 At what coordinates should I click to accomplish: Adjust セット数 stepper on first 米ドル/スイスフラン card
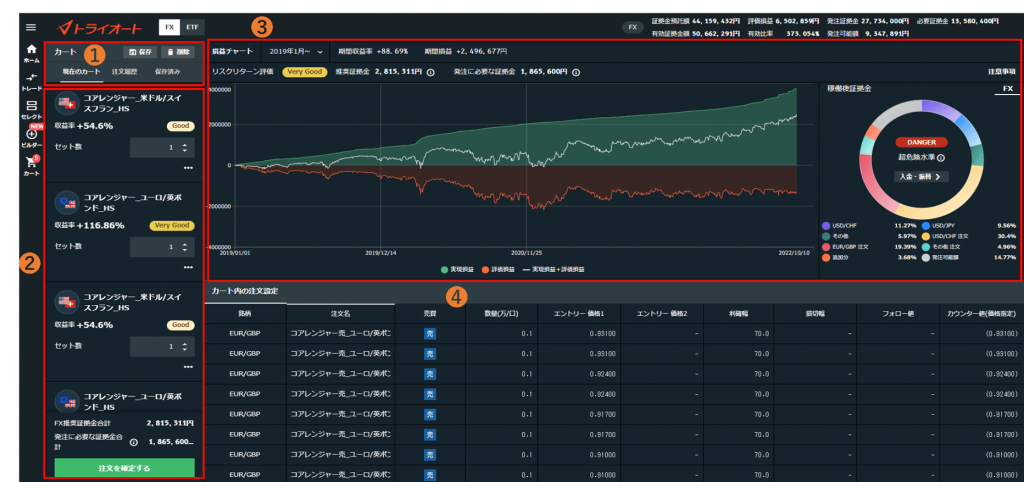coord(185,148)
